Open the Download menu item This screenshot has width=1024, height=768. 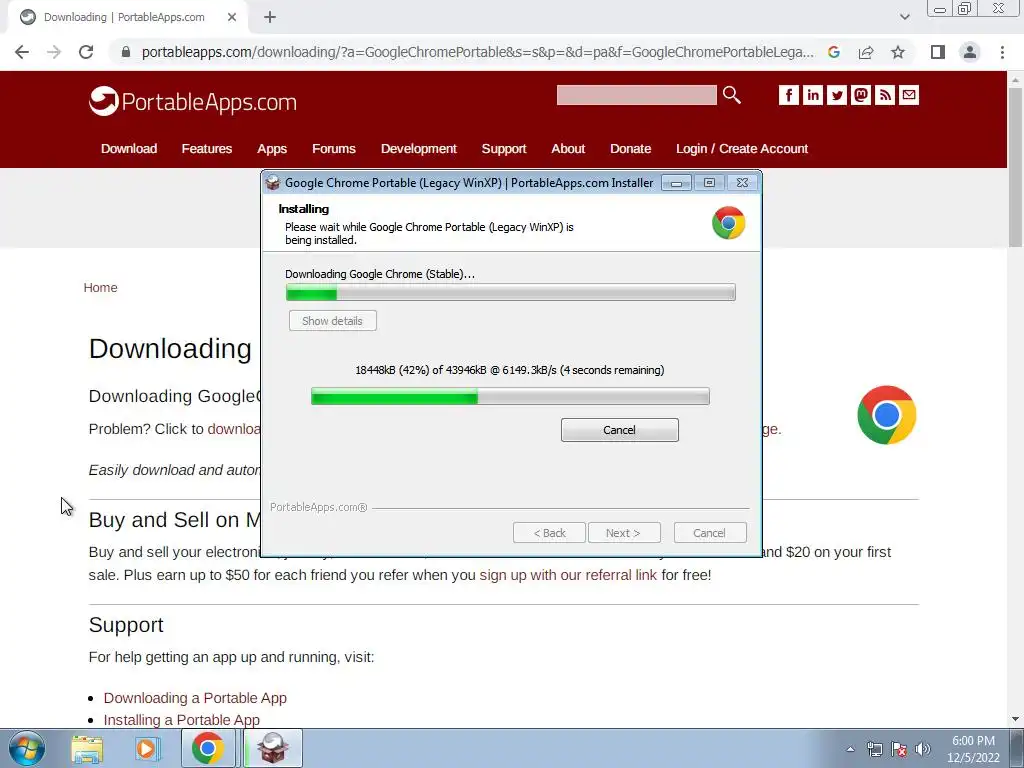tap(129, 149)
